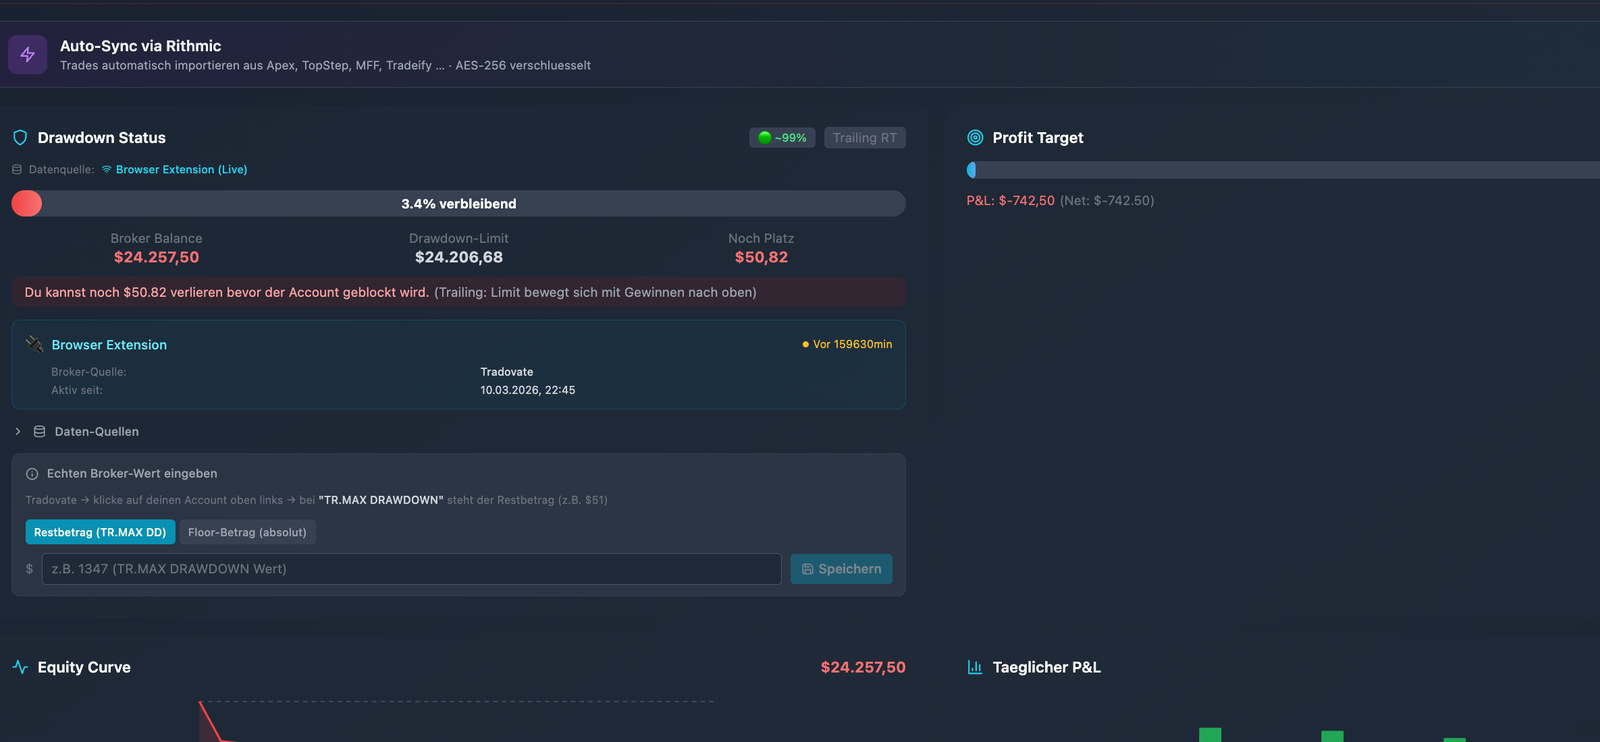Click the Drawdown-Limit value $24.206,68
1600x742 pixels.
pyautogui.click(x=459, y=257)
